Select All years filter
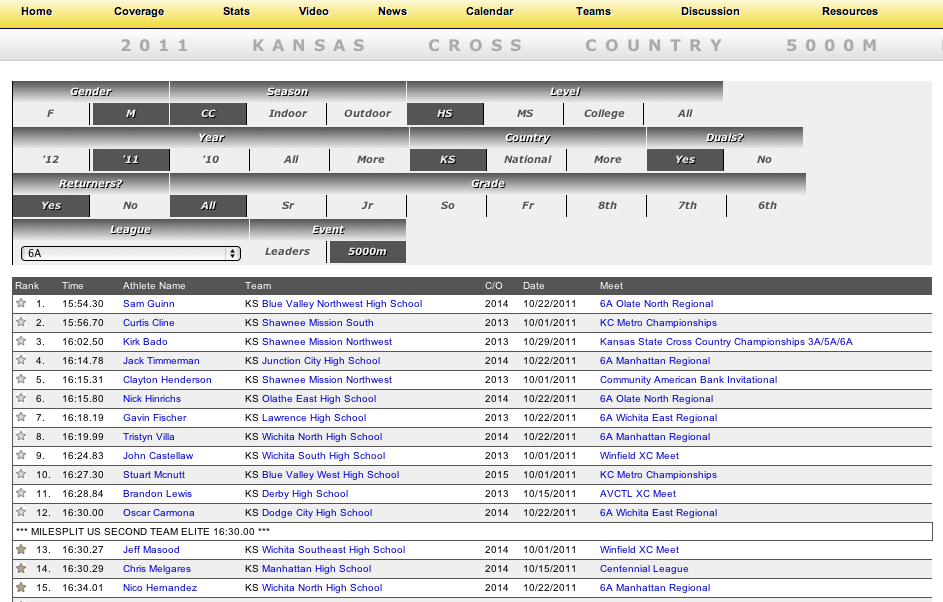Image resolution: width=943 pixels, height=602 pixels. pos(290,160)
